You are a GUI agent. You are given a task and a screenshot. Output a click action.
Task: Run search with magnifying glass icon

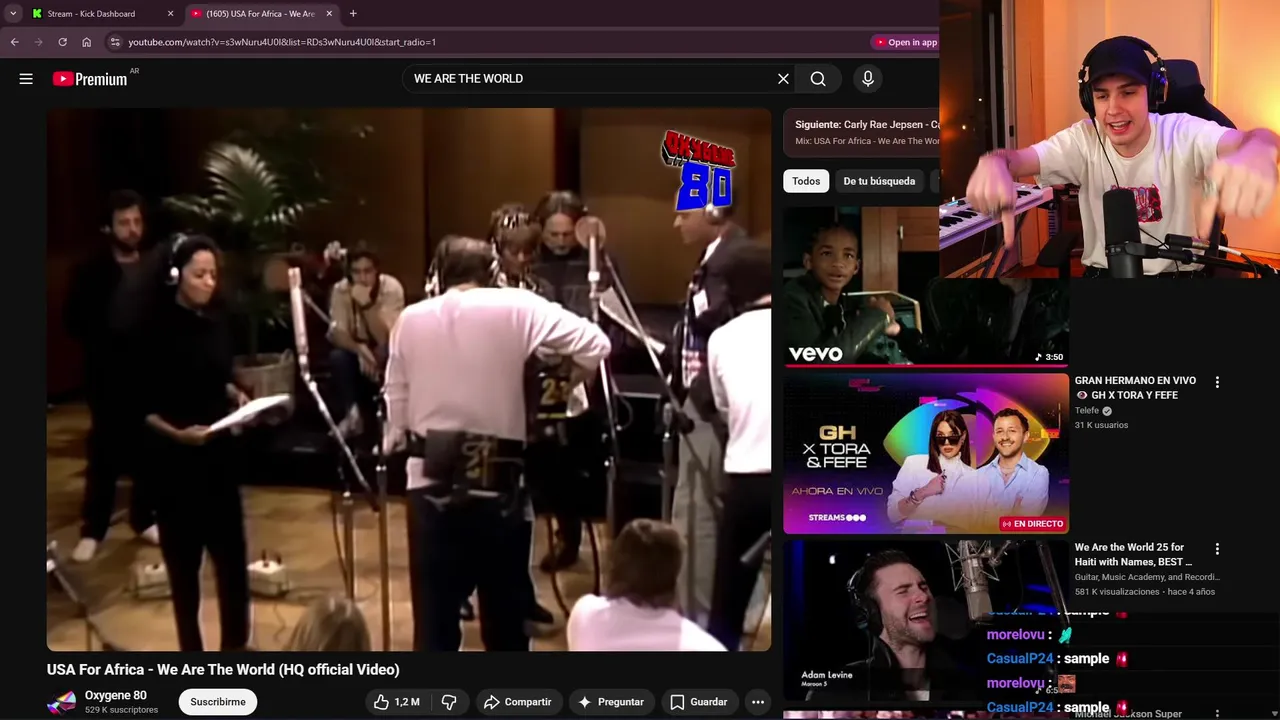[x=818, y=79]
